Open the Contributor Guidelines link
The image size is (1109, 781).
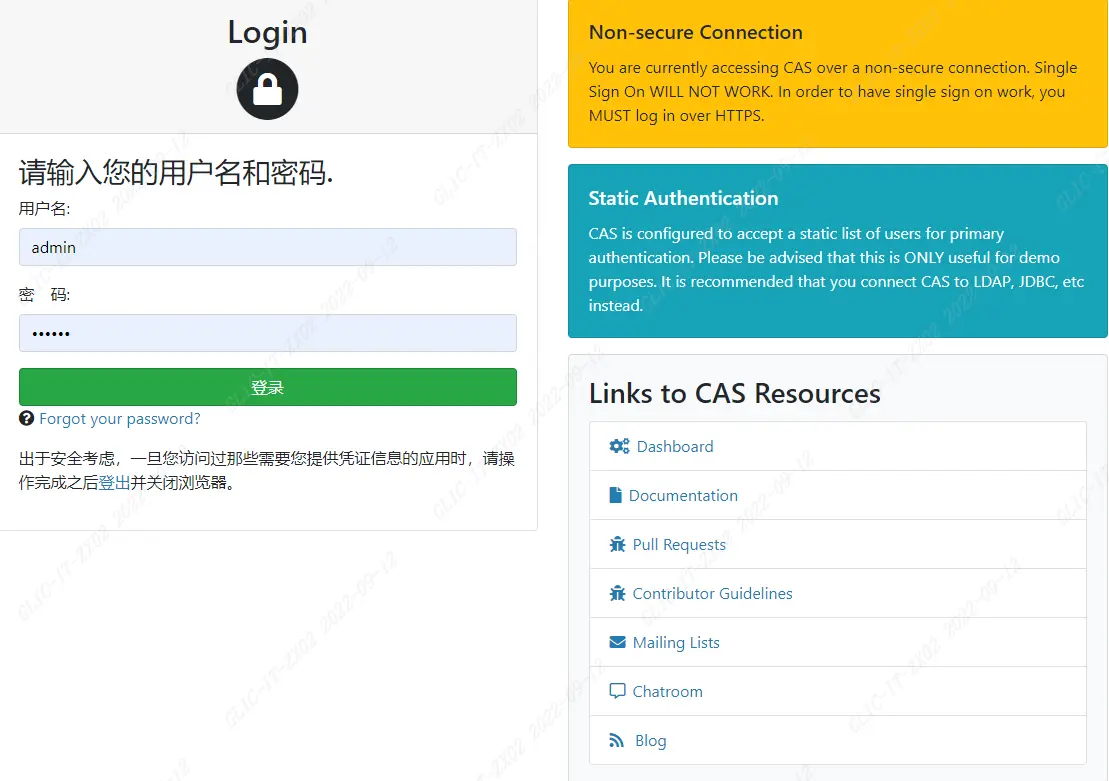point(712,593)
